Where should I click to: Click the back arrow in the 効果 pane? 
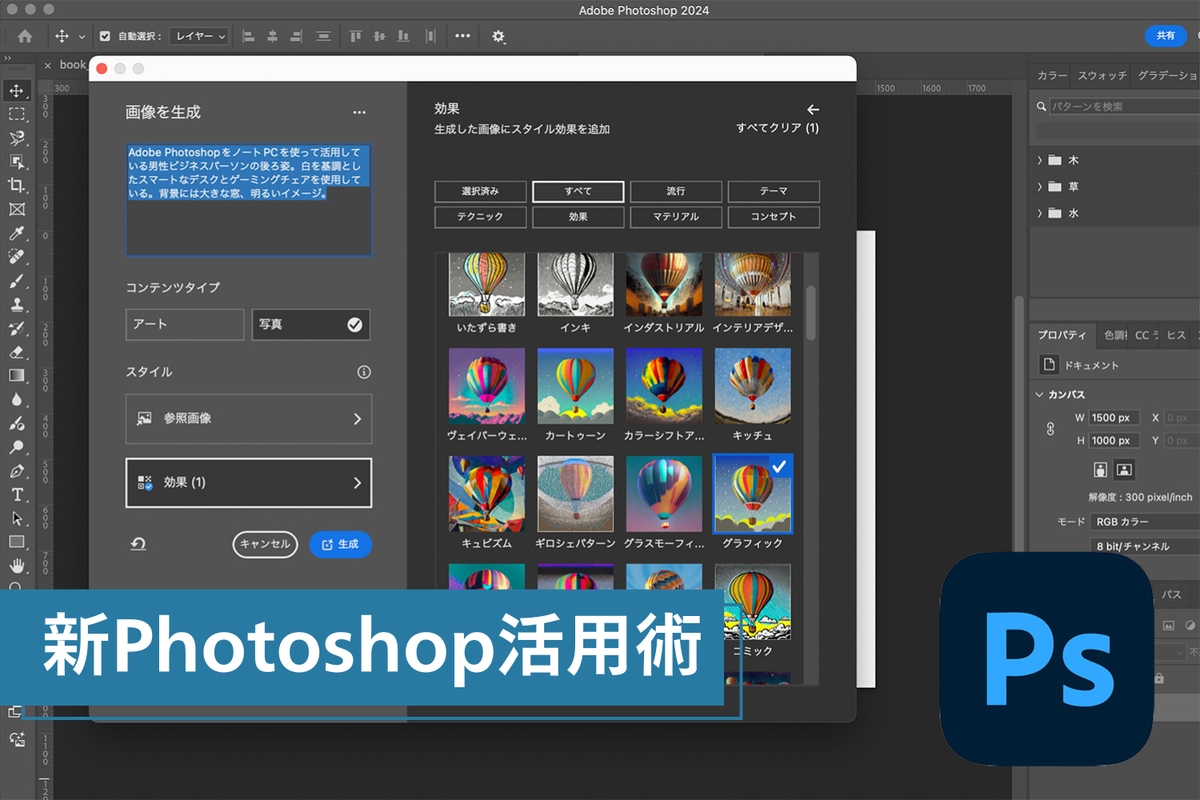(813, 109)
